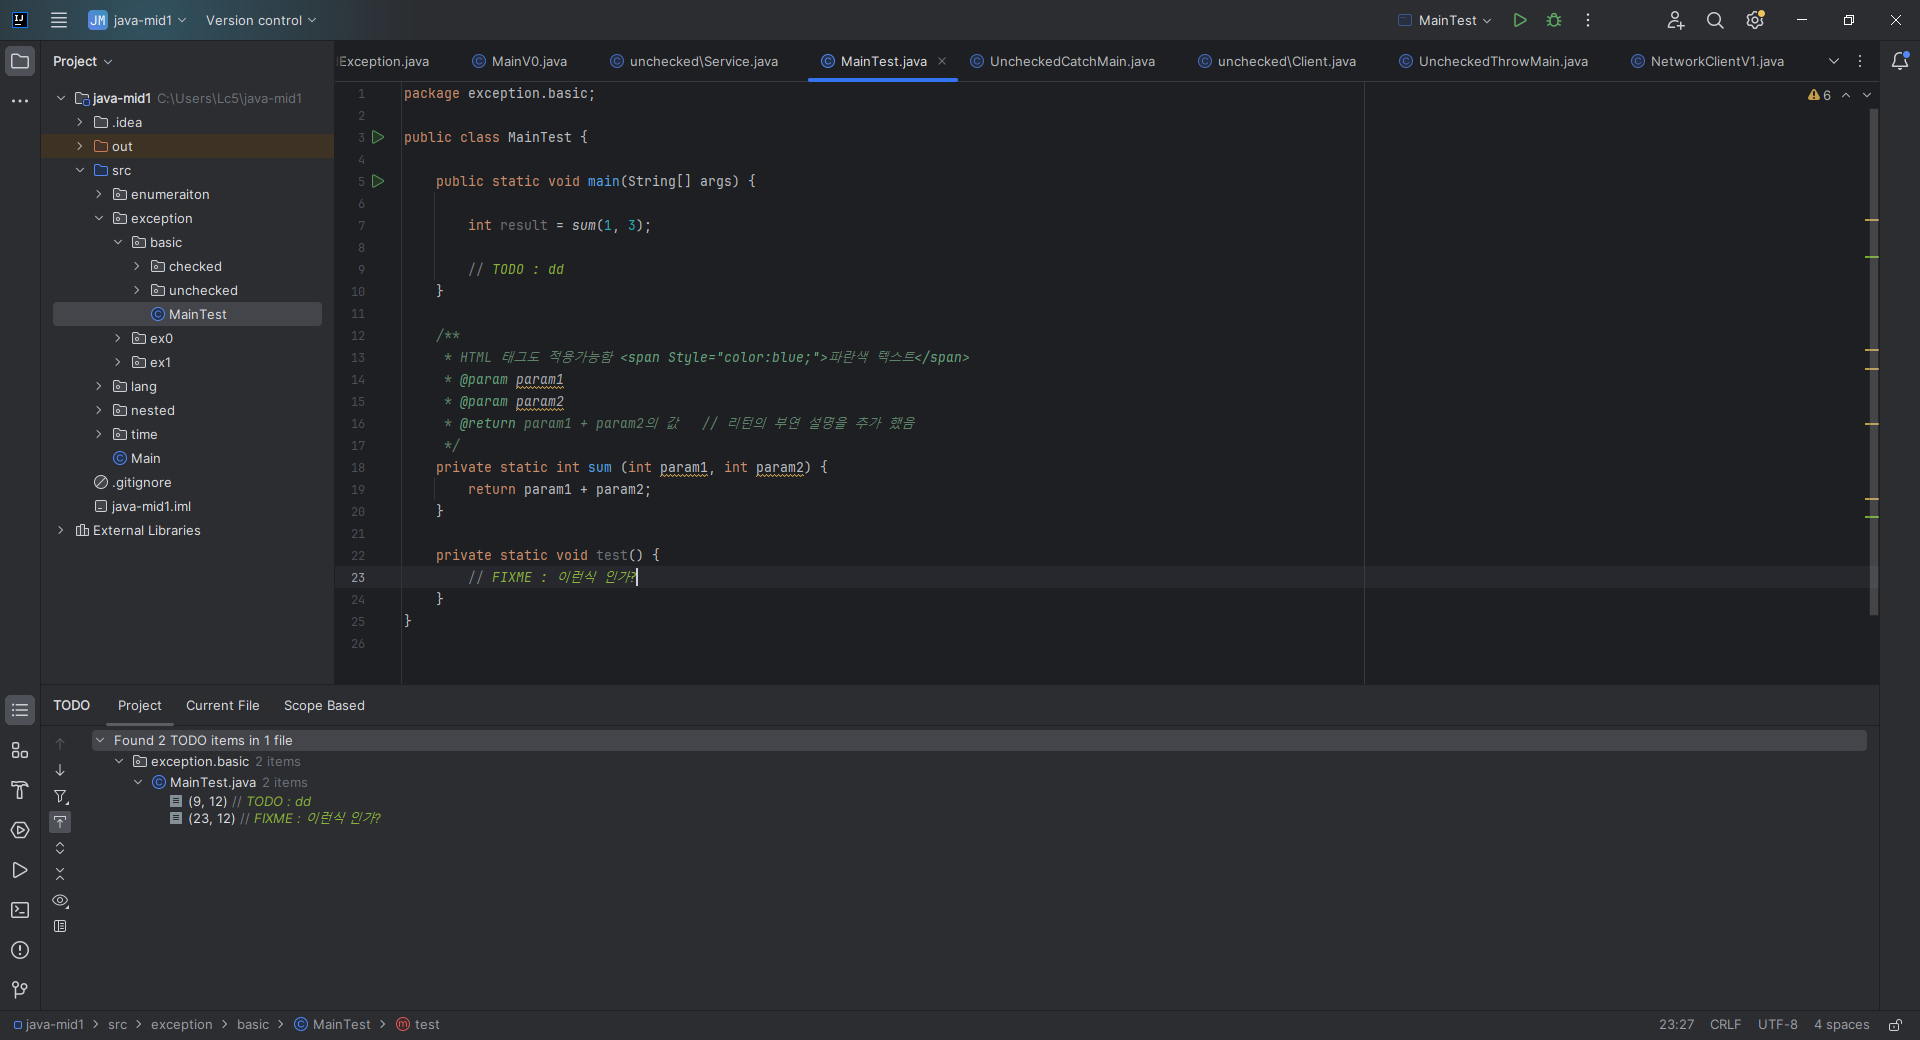
Task: Open IDE settings gear
Action: (1755, 20)
